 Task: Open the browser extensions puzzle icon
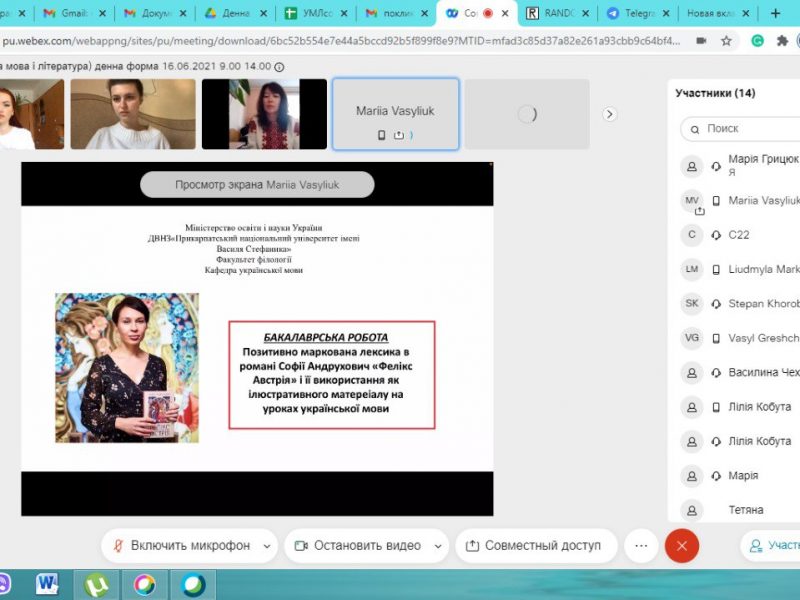coord(784,41)
